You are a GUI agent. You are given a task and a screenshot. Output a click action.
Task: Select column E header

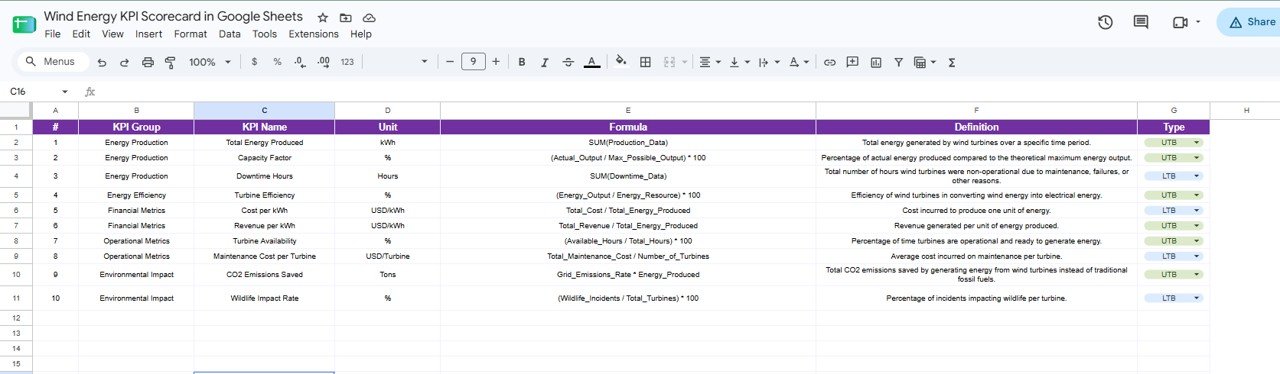(x=628, y=110)
